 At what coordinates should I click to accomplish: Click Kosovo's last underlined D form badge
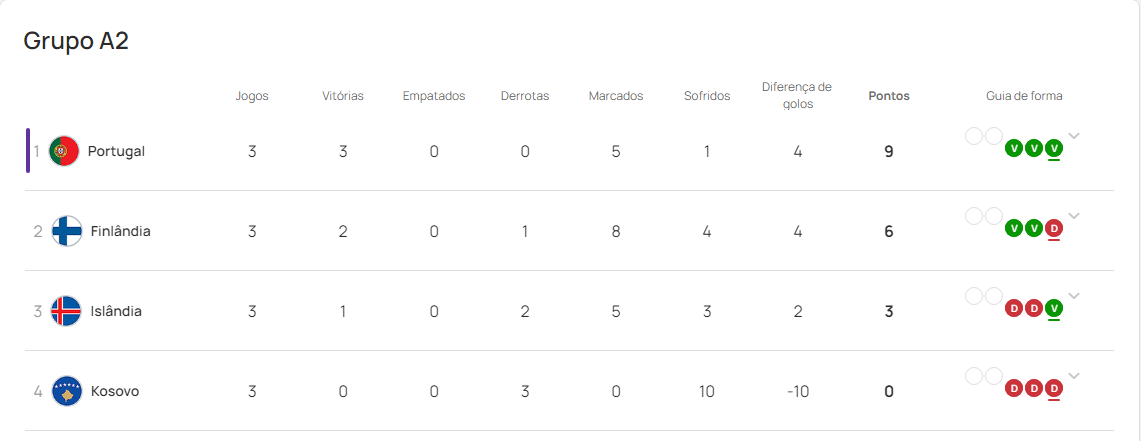1054,389
